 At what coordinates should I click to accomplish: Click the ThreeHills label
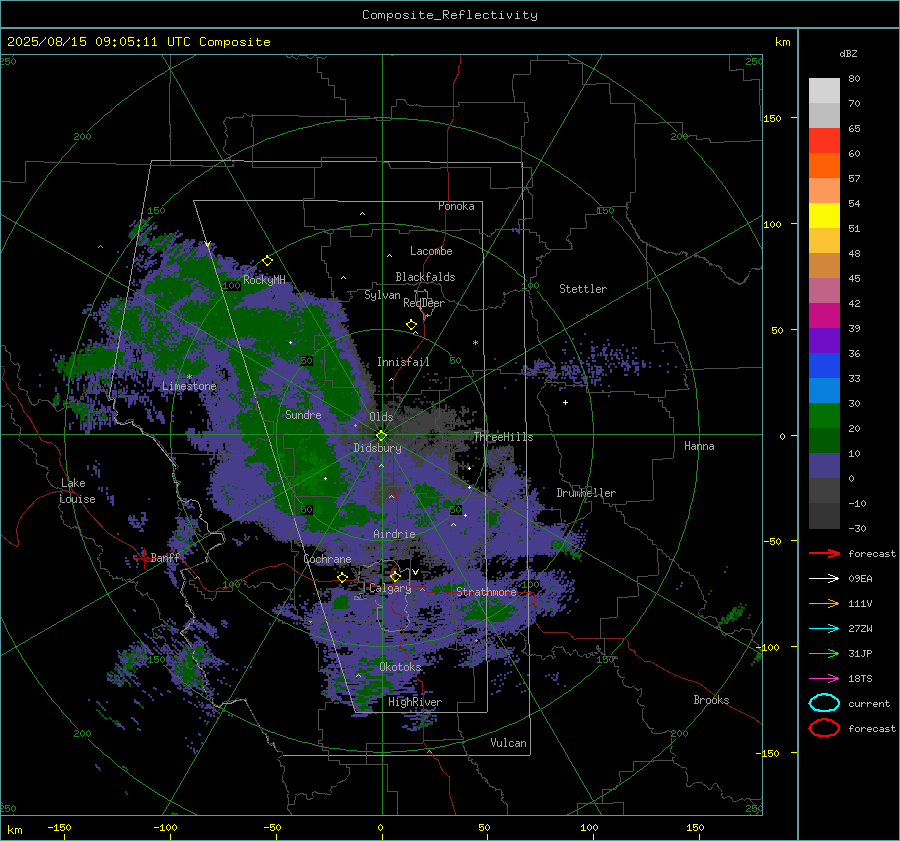coord(503,437)
